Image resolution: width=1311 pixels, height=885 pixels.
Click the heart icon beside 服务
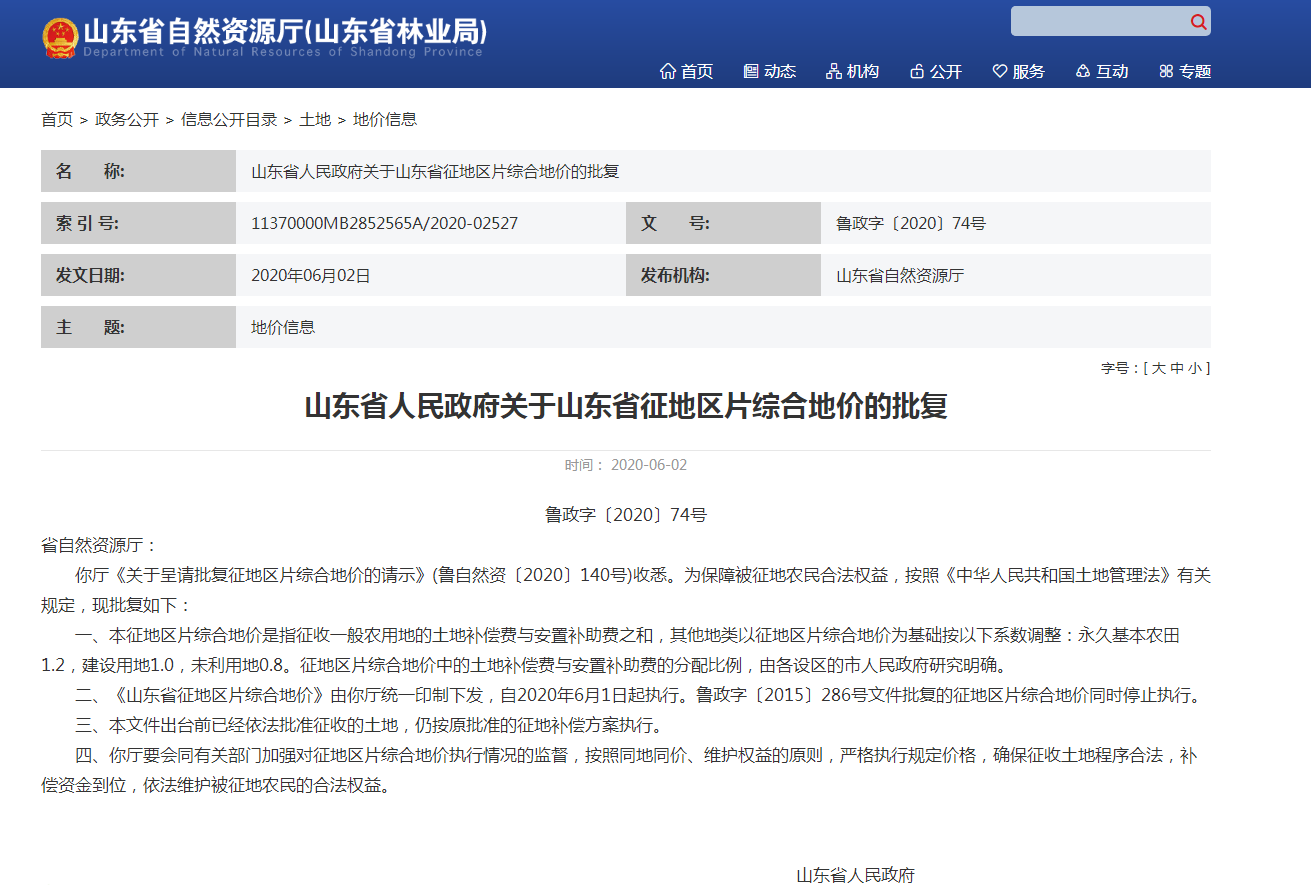(x=1000, y=71)
